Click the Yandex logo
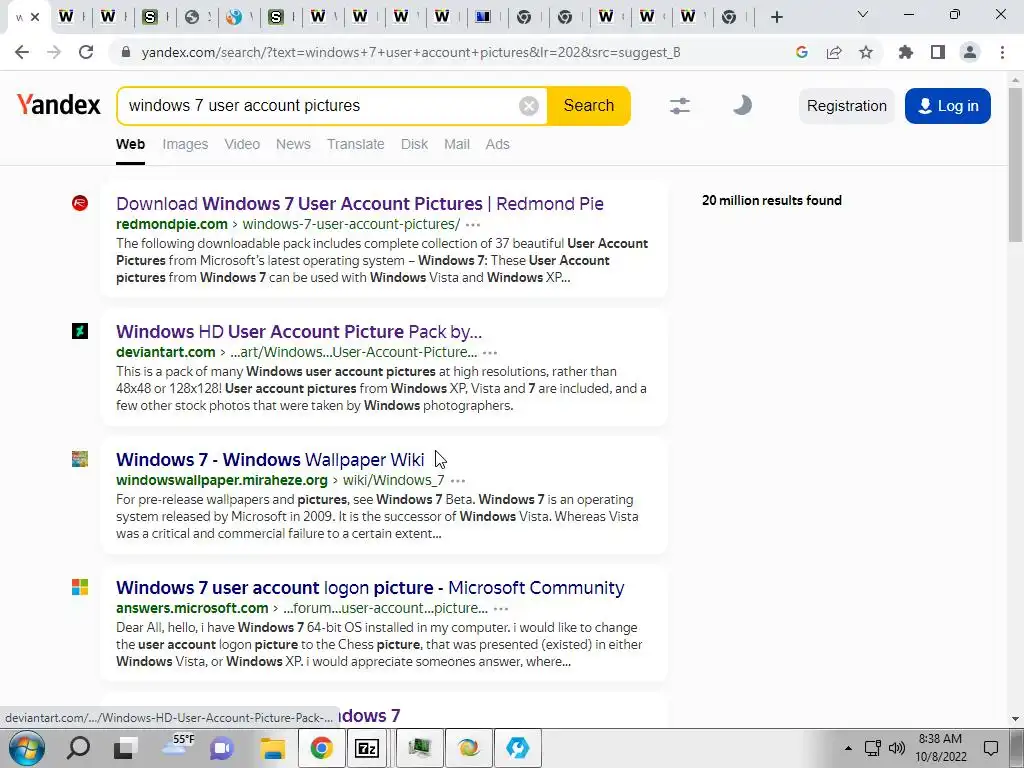Viewport: 1024px width, 768px height. click(x=58, y=104)
